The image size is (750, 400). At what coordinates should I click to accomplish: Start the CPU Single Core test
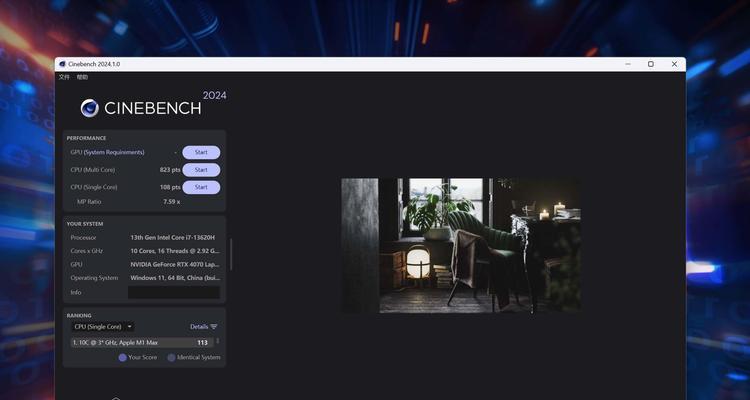pos(201,187)
